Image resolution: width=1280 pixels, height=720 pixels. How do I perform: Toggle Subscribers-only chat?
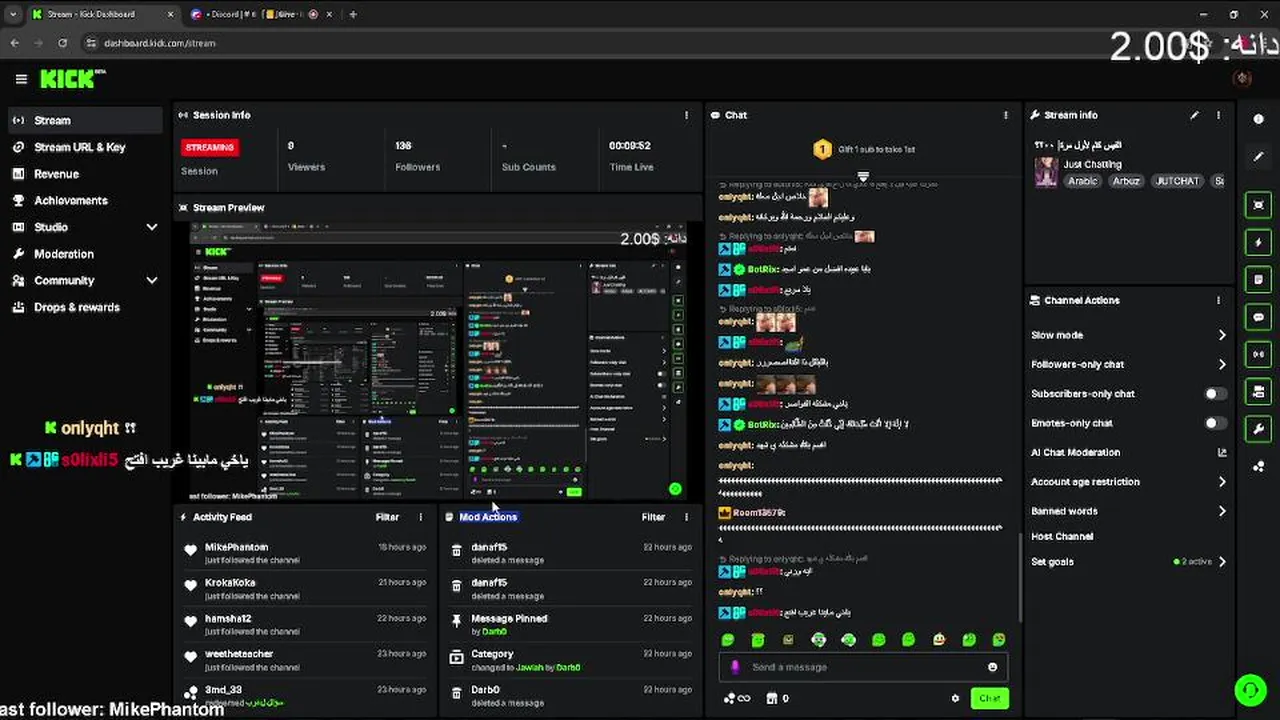(x=1215, y=394)
